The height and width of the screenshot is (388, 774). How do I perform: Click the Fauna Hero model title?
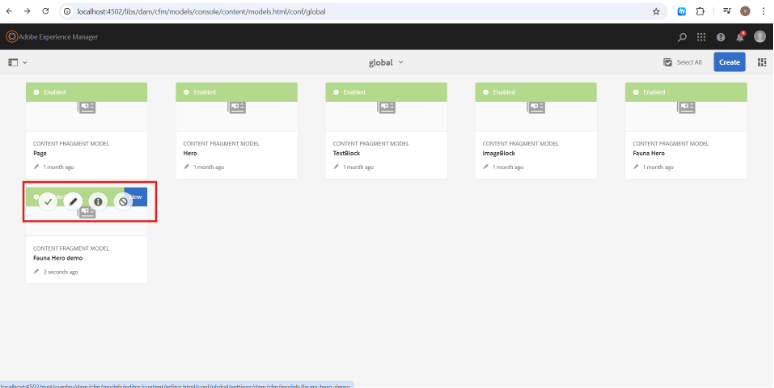tap(649, 153)
